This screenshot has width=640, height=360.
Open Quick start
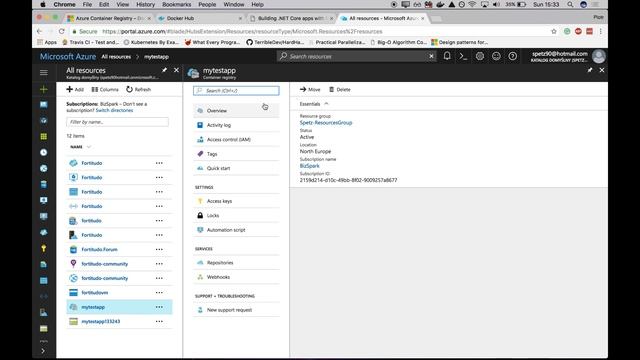coord(236,168)
